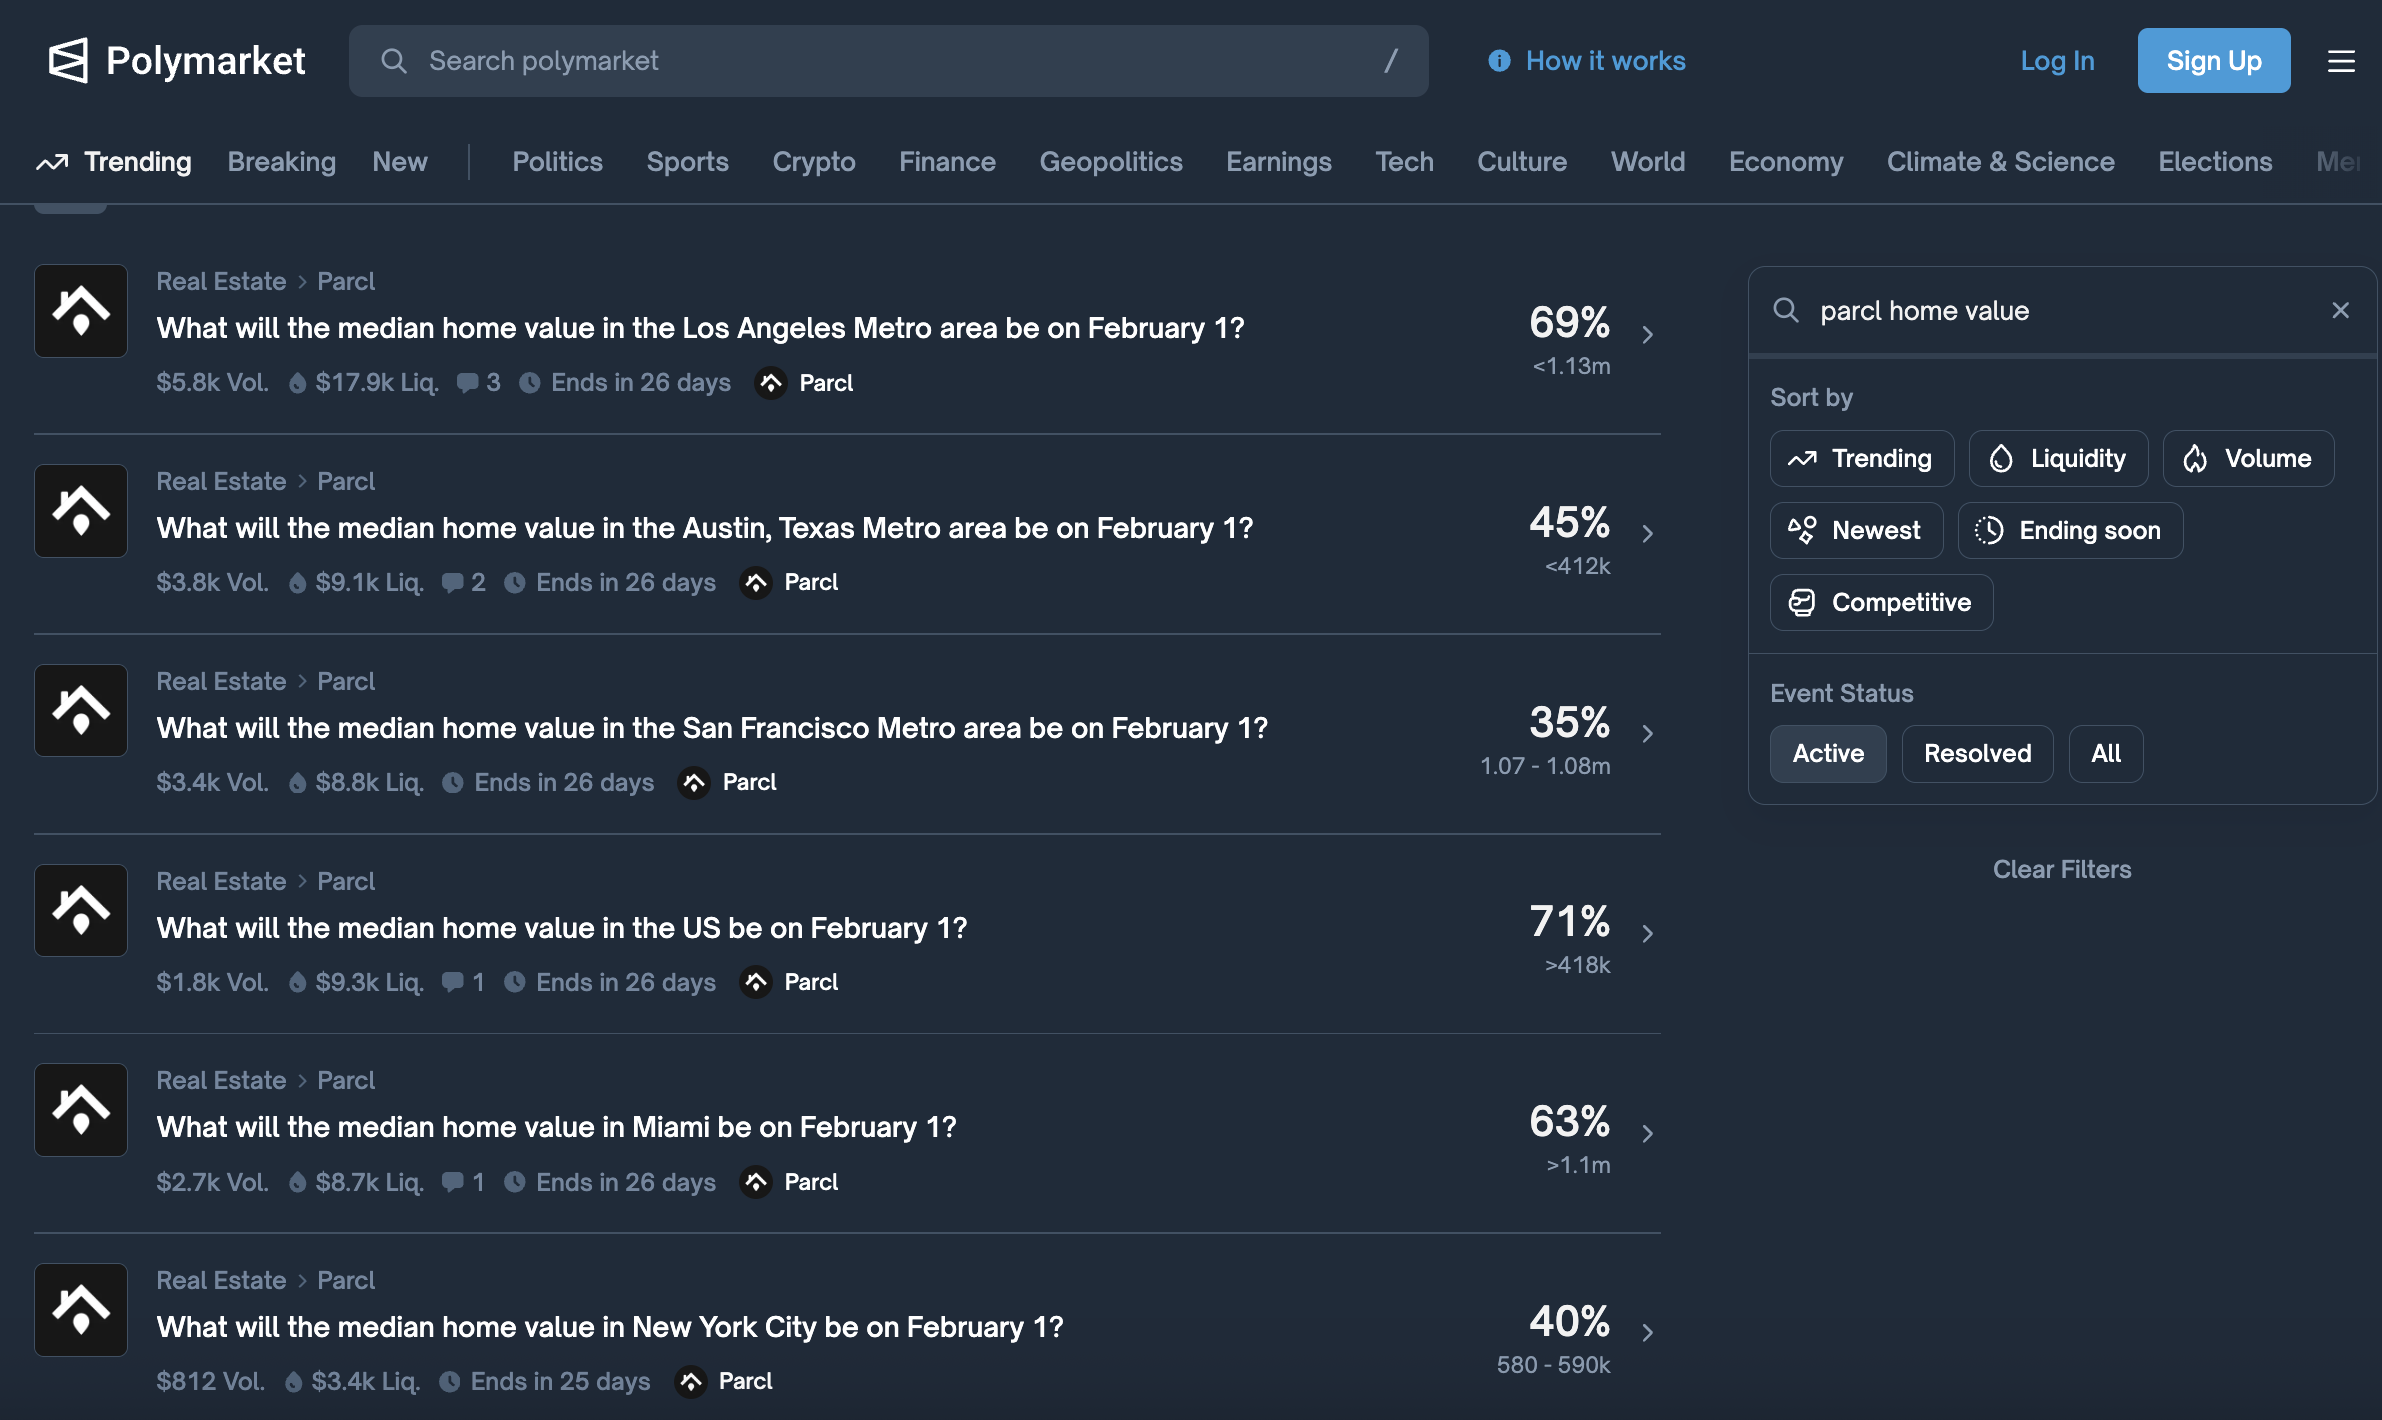Clear the parcl home value search
This screenshot has height=1420, width=2382.
[2340, 311]
